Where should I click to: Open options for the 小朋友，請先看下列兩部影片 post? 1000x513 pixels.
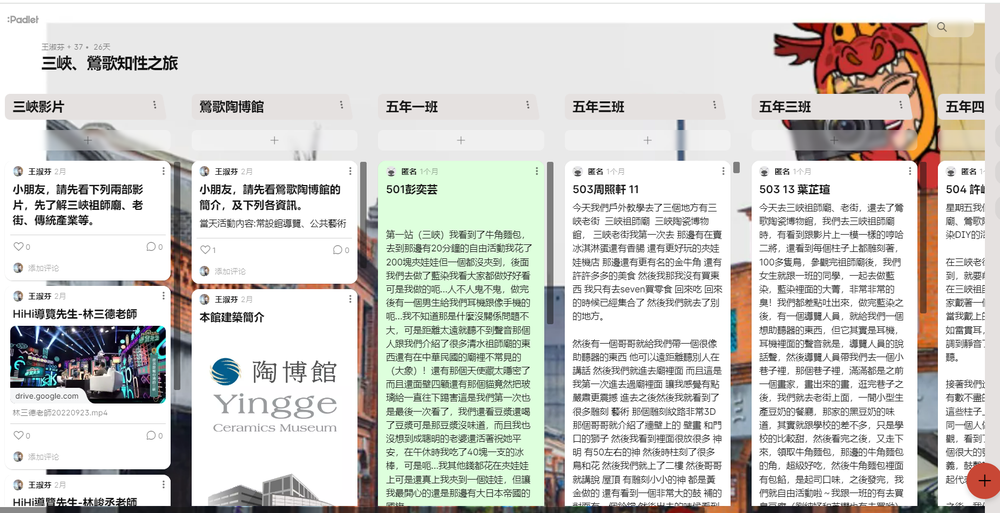coord(163,171)
